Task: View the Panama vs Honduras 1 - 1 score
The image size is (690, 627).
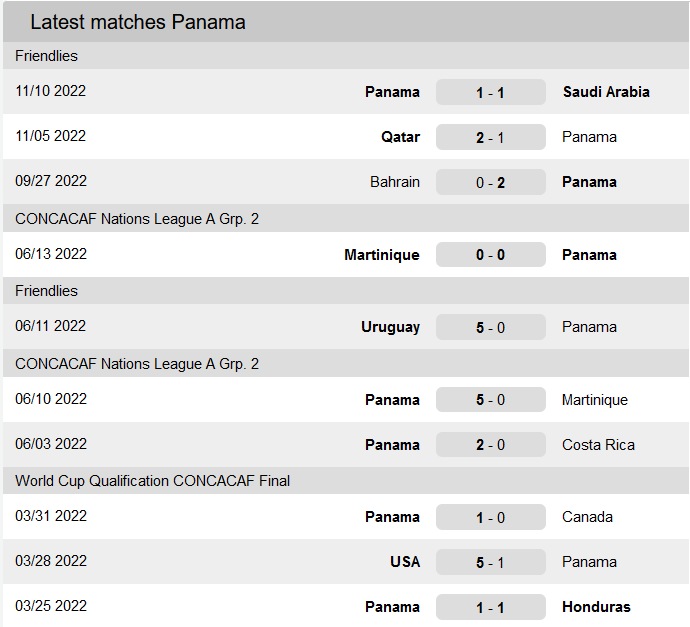Action: click(490, 607)
